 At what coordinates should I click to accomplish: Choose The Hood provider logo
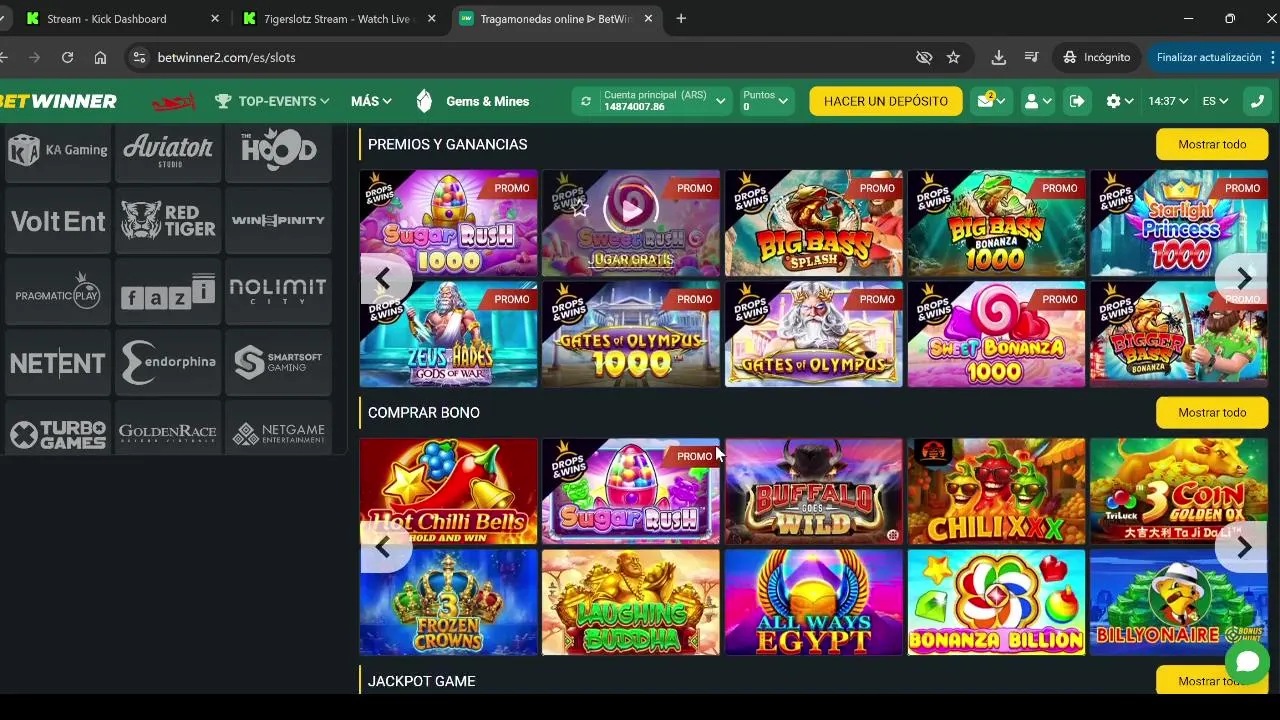(x=278, y=150)
